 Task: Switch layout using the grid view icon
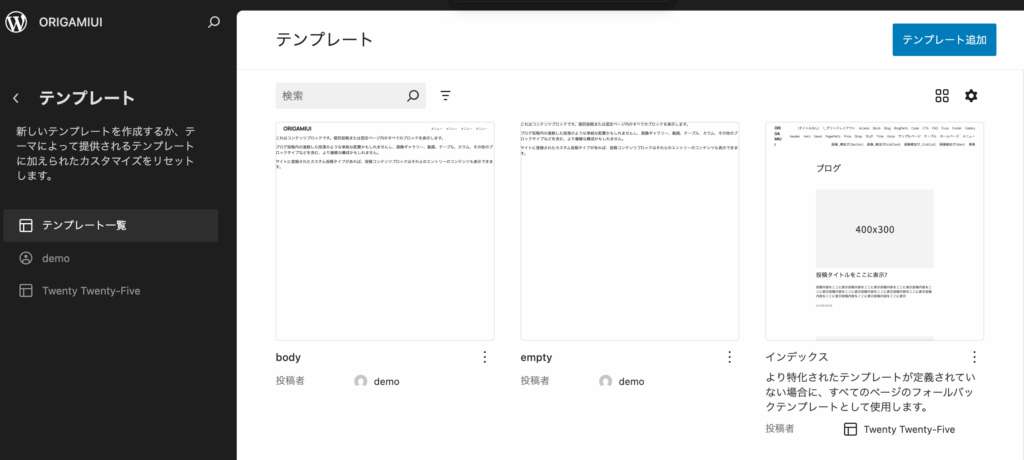[942, 96]
